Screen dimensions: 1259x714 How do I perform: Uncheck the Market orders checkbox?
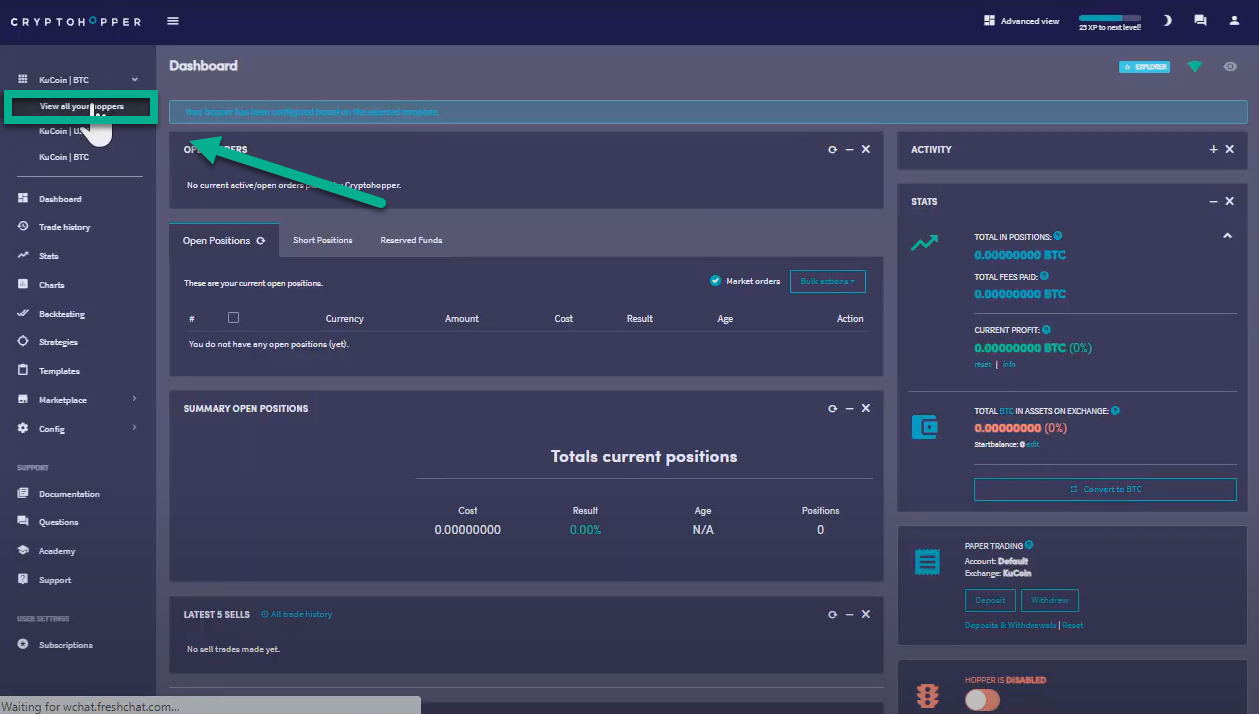(715, 281)
